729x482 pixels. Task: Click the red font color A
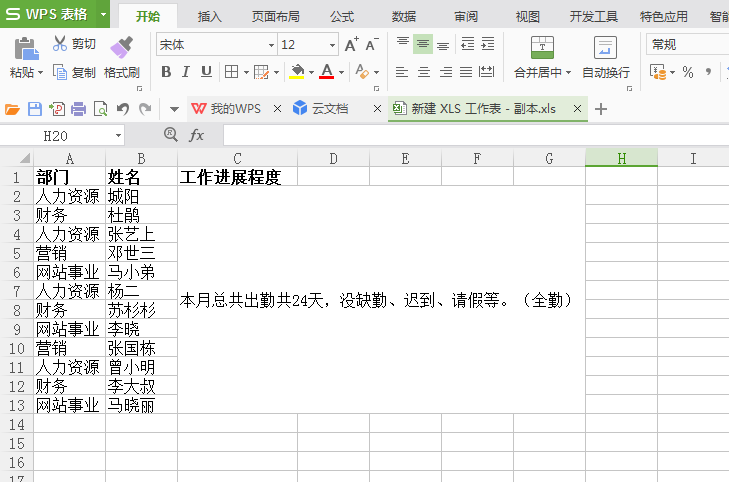coord(327,72)
